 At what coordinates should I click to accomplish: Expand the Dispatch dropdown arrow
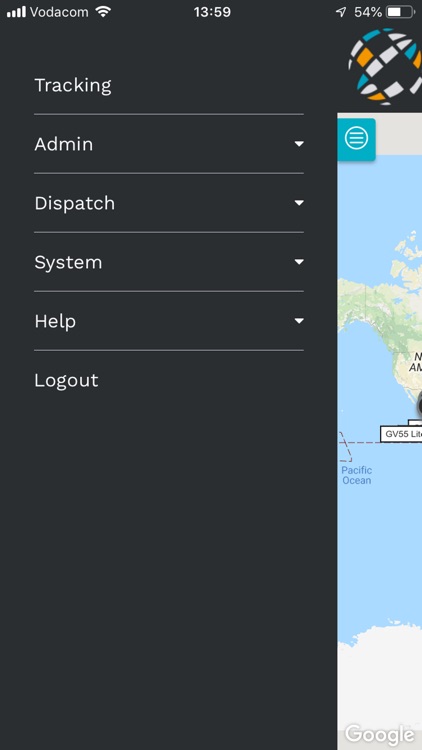coord(299,203)
